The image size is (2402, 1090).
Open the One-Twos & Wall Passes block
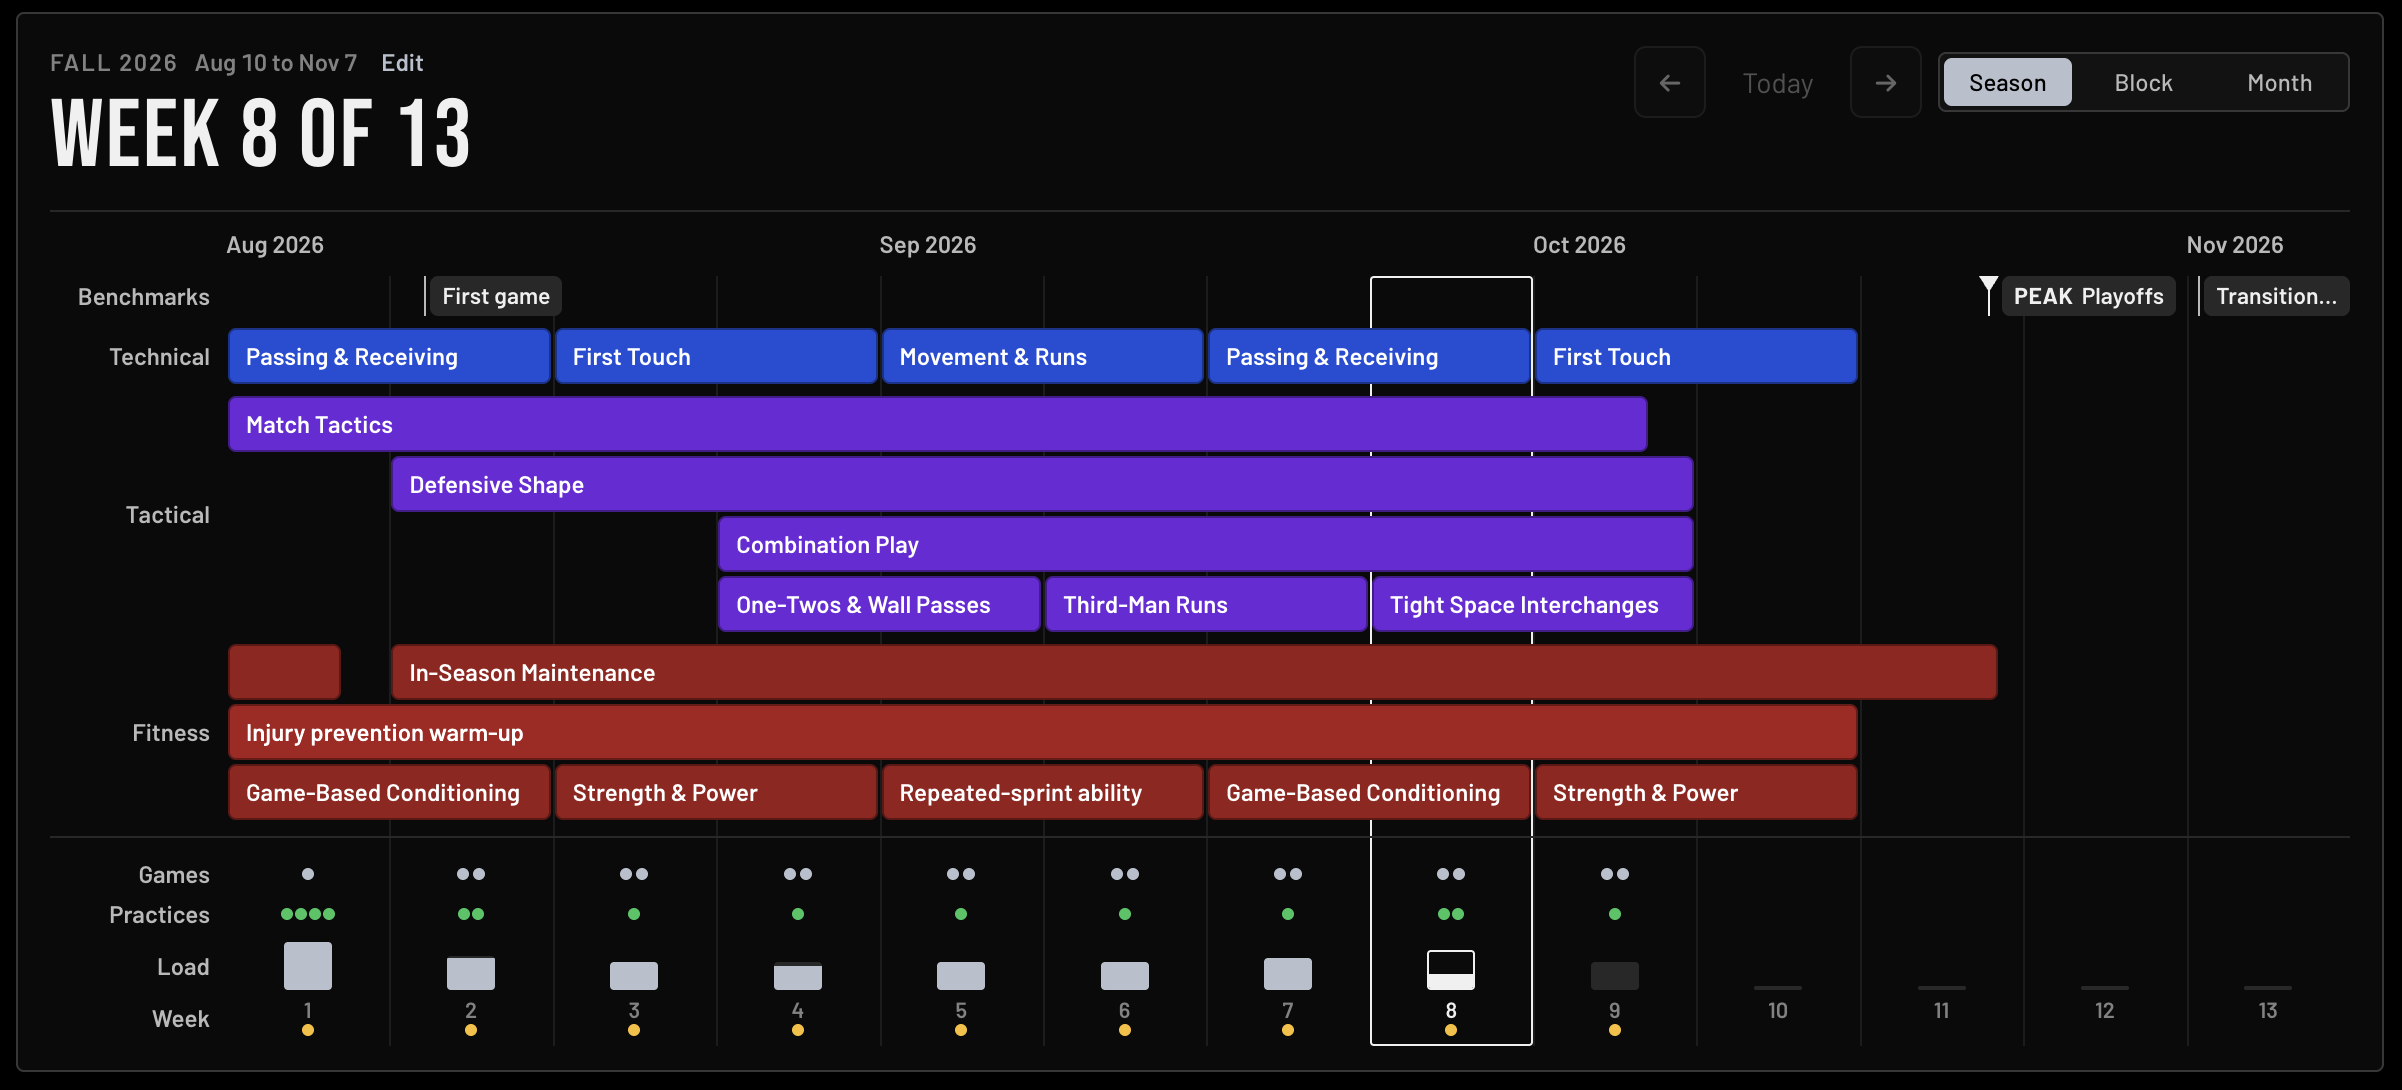879,604
